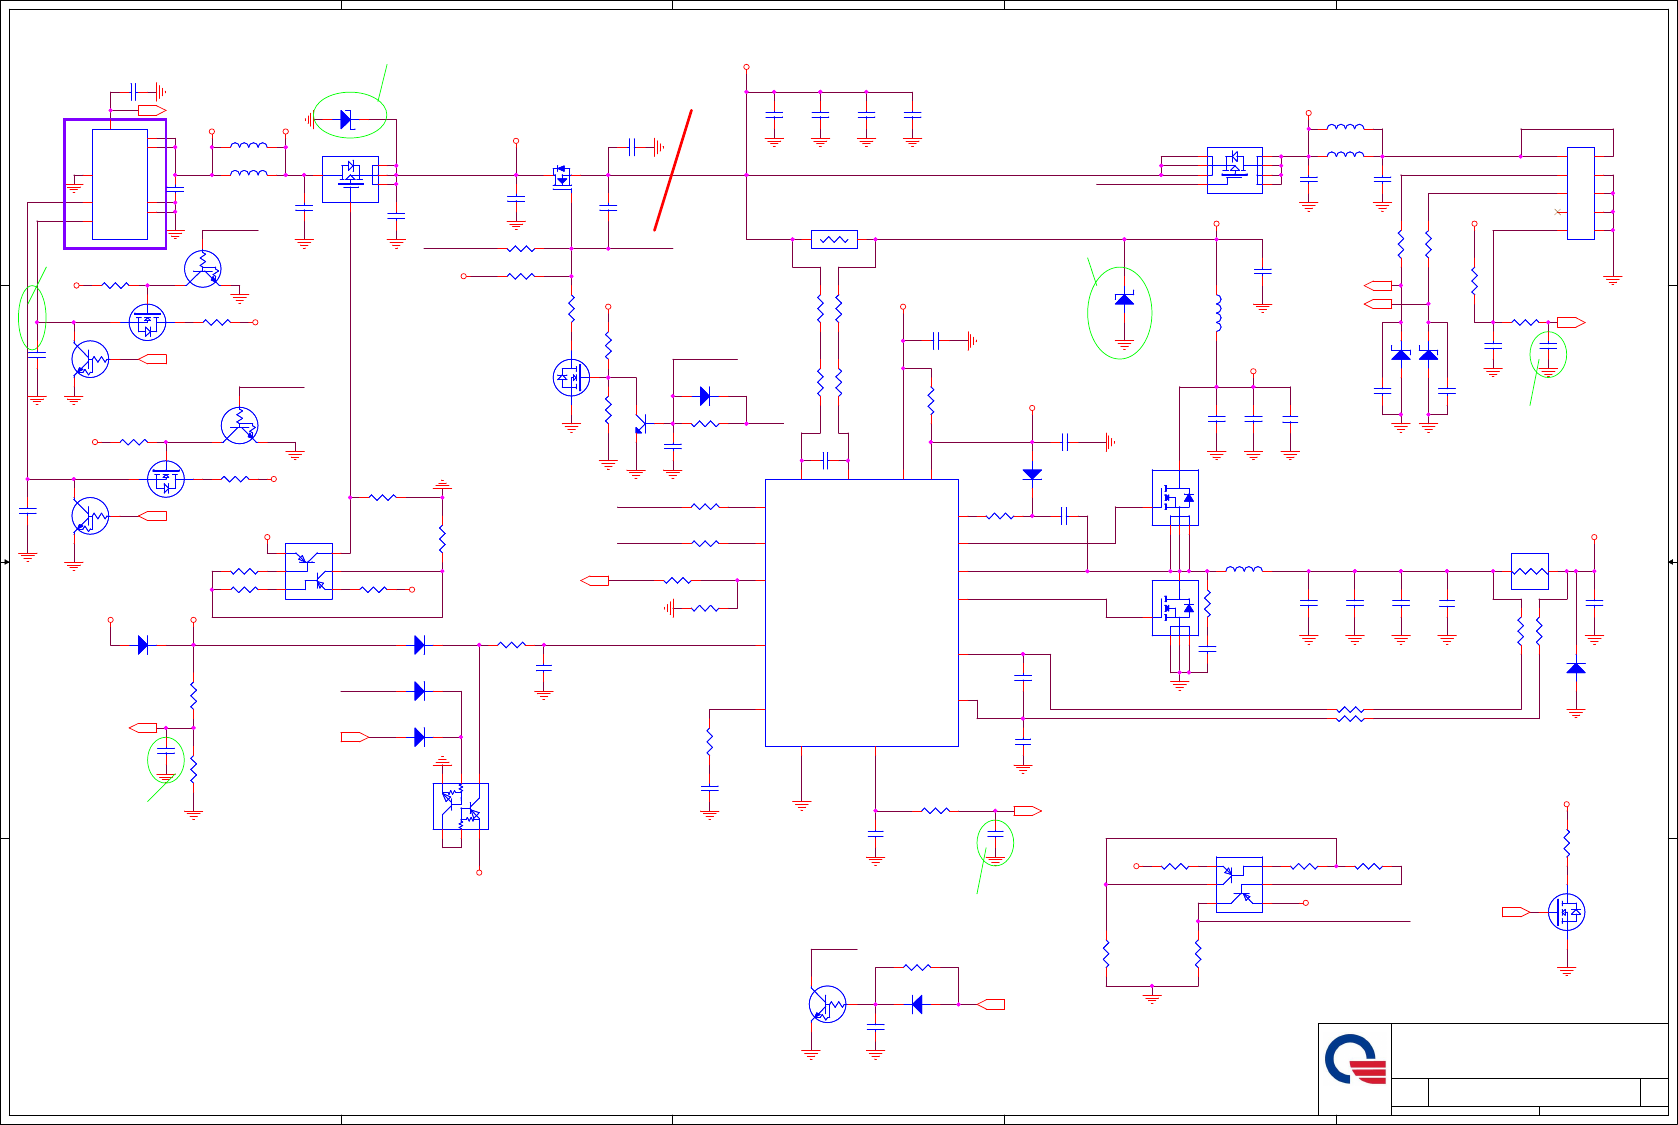1678x1125 pixels.
Task: Select the purple-highlighted component box
Action: (115, 184)
